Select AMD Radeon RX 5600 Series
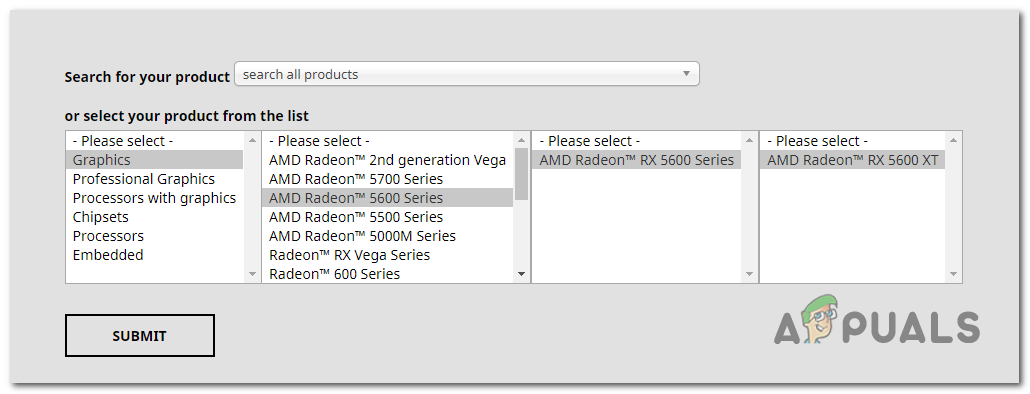 [637, 160]
